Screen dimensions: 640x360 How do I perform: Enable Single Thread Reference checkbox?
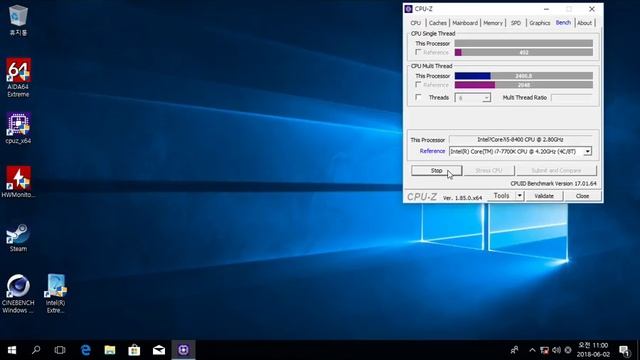pos(418,52)
